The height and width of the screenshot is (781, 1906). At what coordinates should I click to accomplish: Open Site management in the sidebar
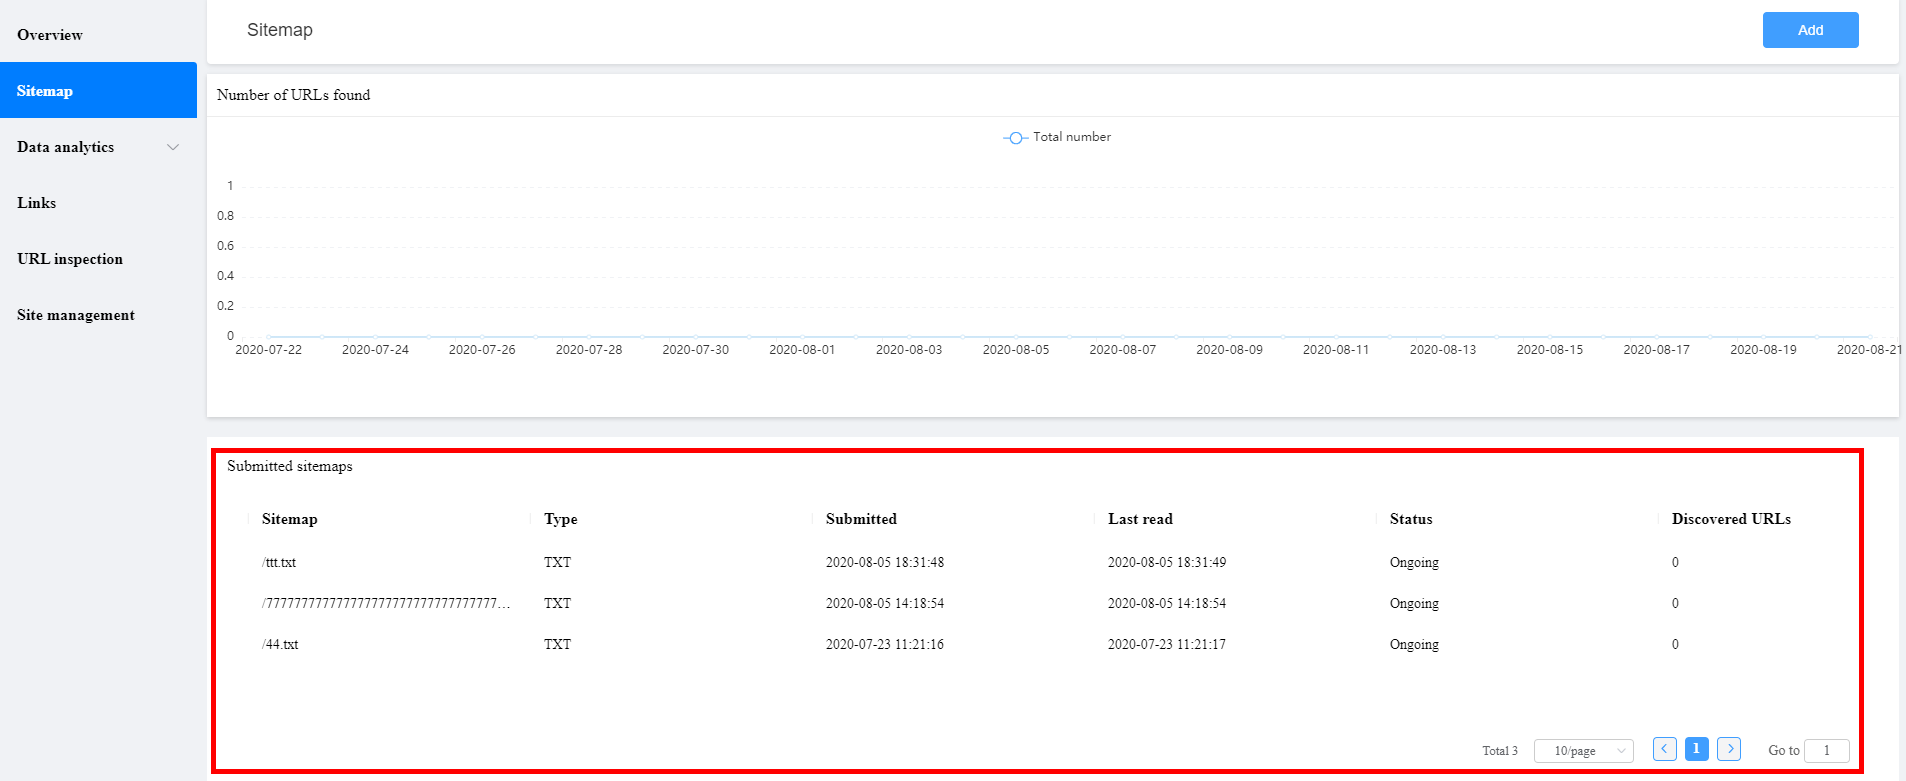[x=98, y=315]
